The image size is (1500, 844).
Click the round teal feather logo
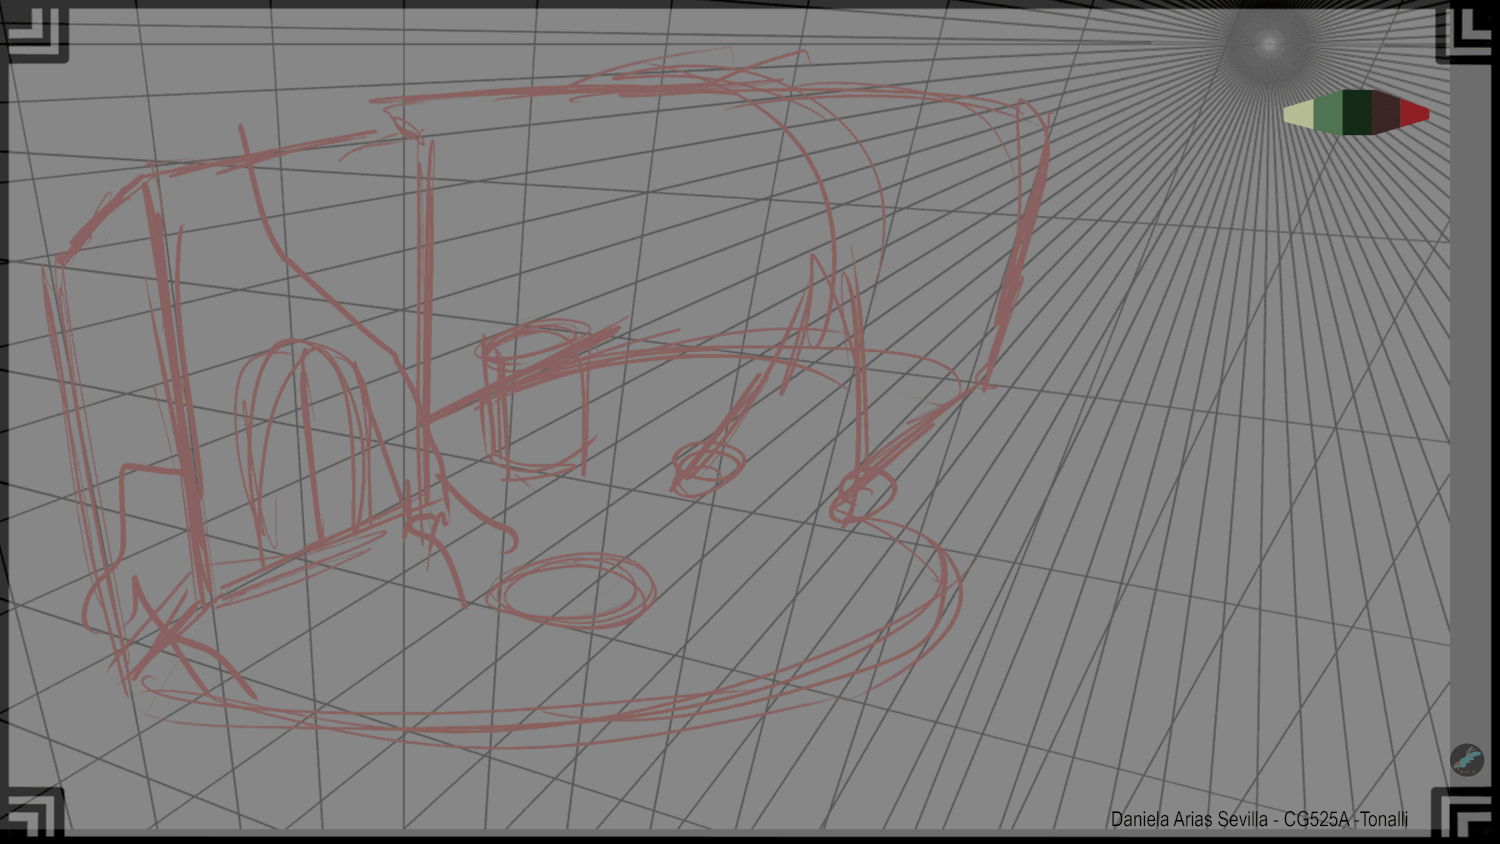[1467, 760]
